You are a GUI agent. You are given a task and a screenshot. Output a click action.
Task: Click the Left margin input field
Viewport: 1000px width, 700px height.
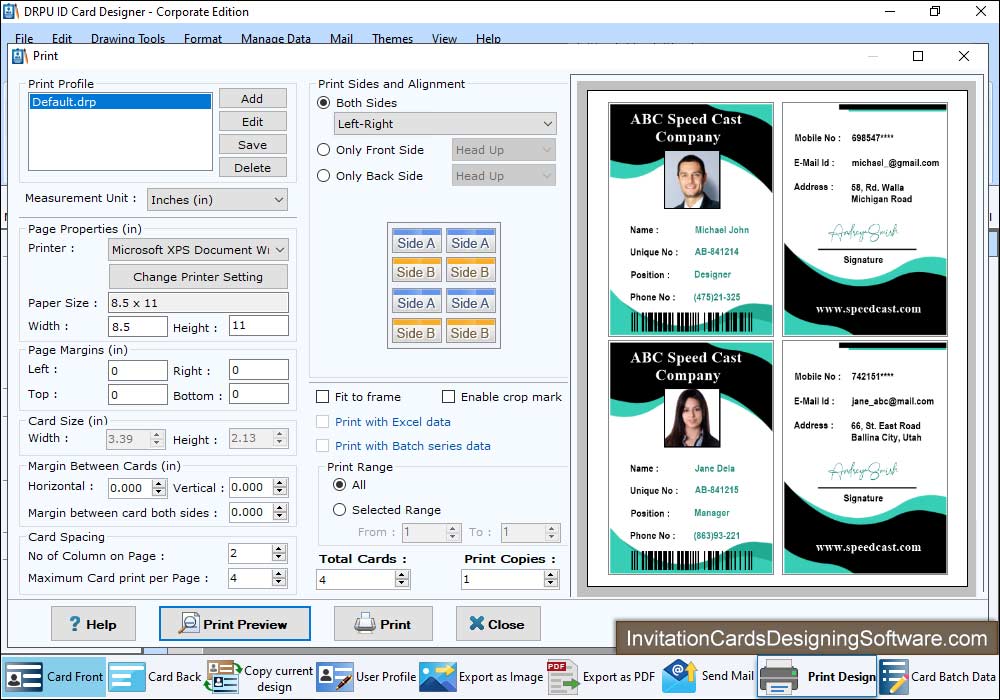tap(138, 370)
